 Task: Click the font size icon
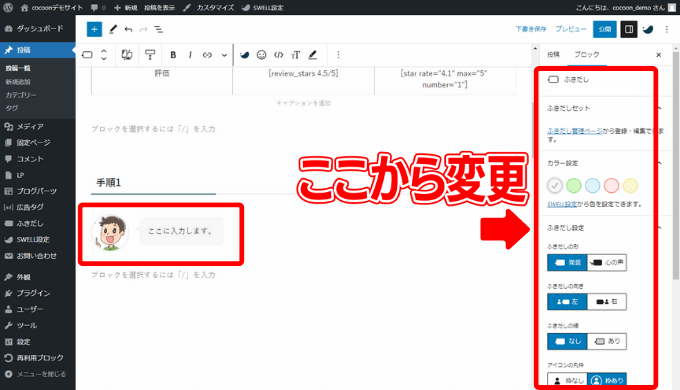pos(295,55)
